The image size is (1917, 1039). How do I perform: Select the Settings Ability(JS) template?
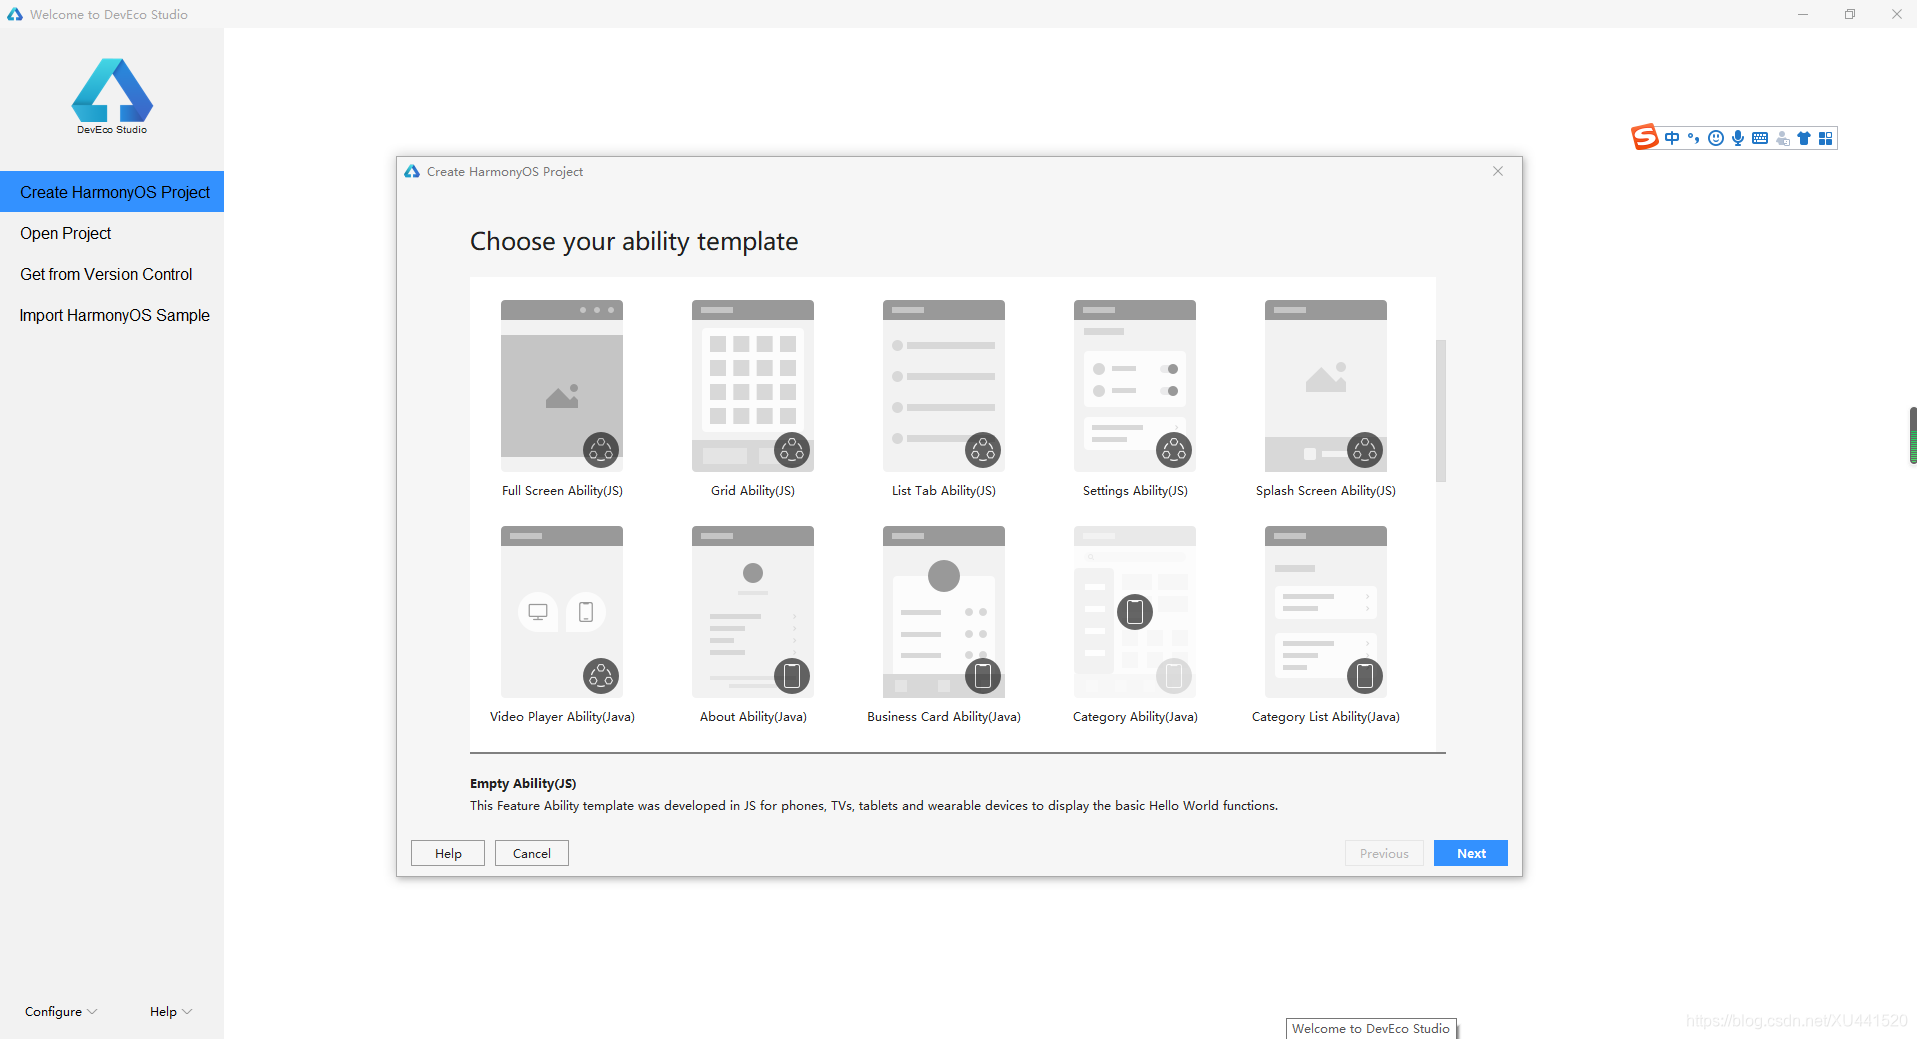(1135, 386)
